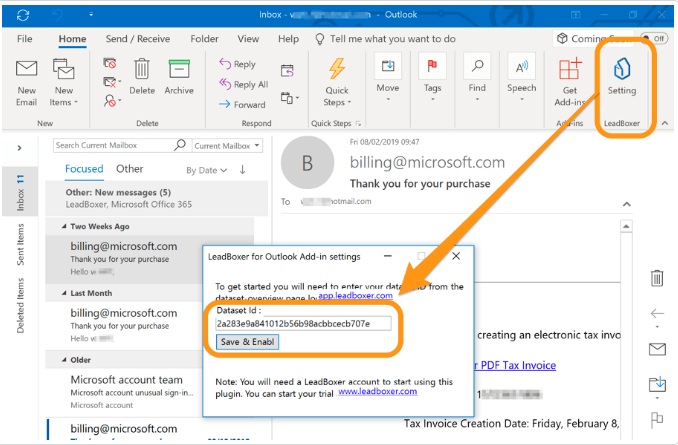Click the envelope icon in right sidebar
This screenshot has height=445, width=678.
(657, 349)
